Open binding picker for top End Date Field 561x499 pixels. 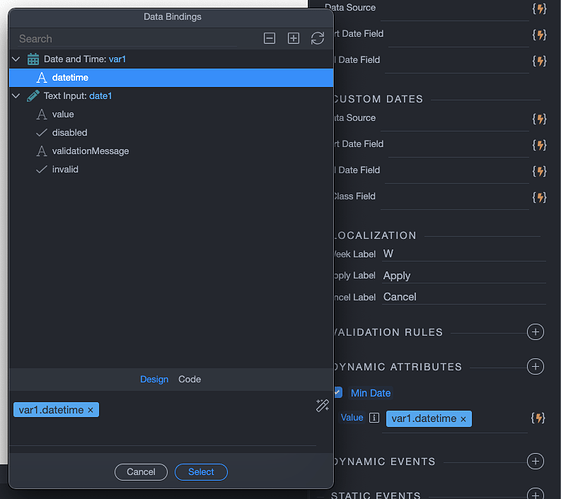coord(539,61)
